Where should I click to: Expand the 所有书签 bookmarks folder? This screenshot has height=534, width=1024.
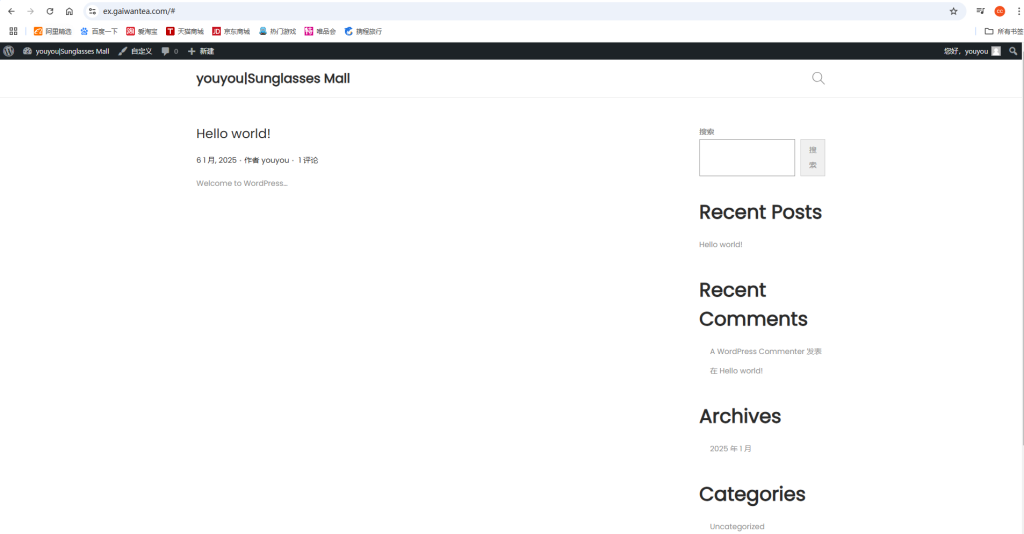[1003, 31]
